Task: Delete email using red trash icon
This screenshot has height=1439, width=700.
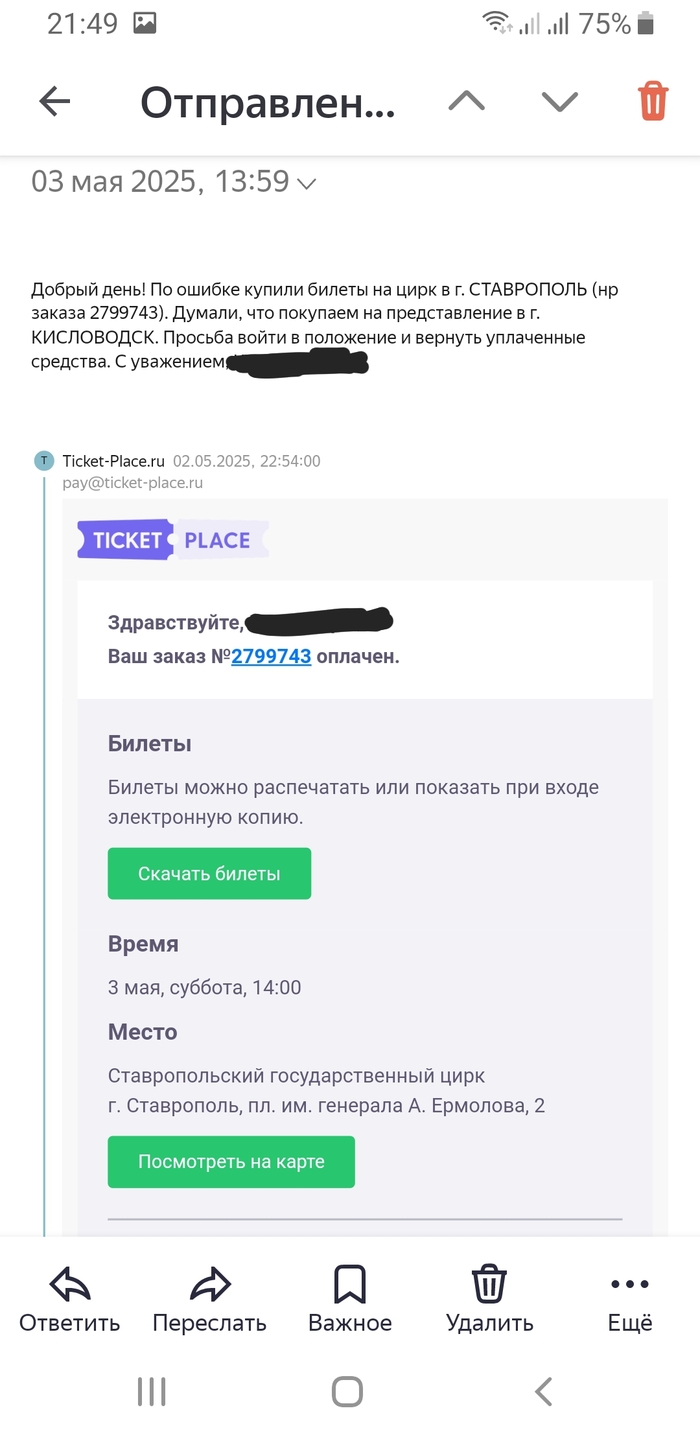Action: (653, 101)
